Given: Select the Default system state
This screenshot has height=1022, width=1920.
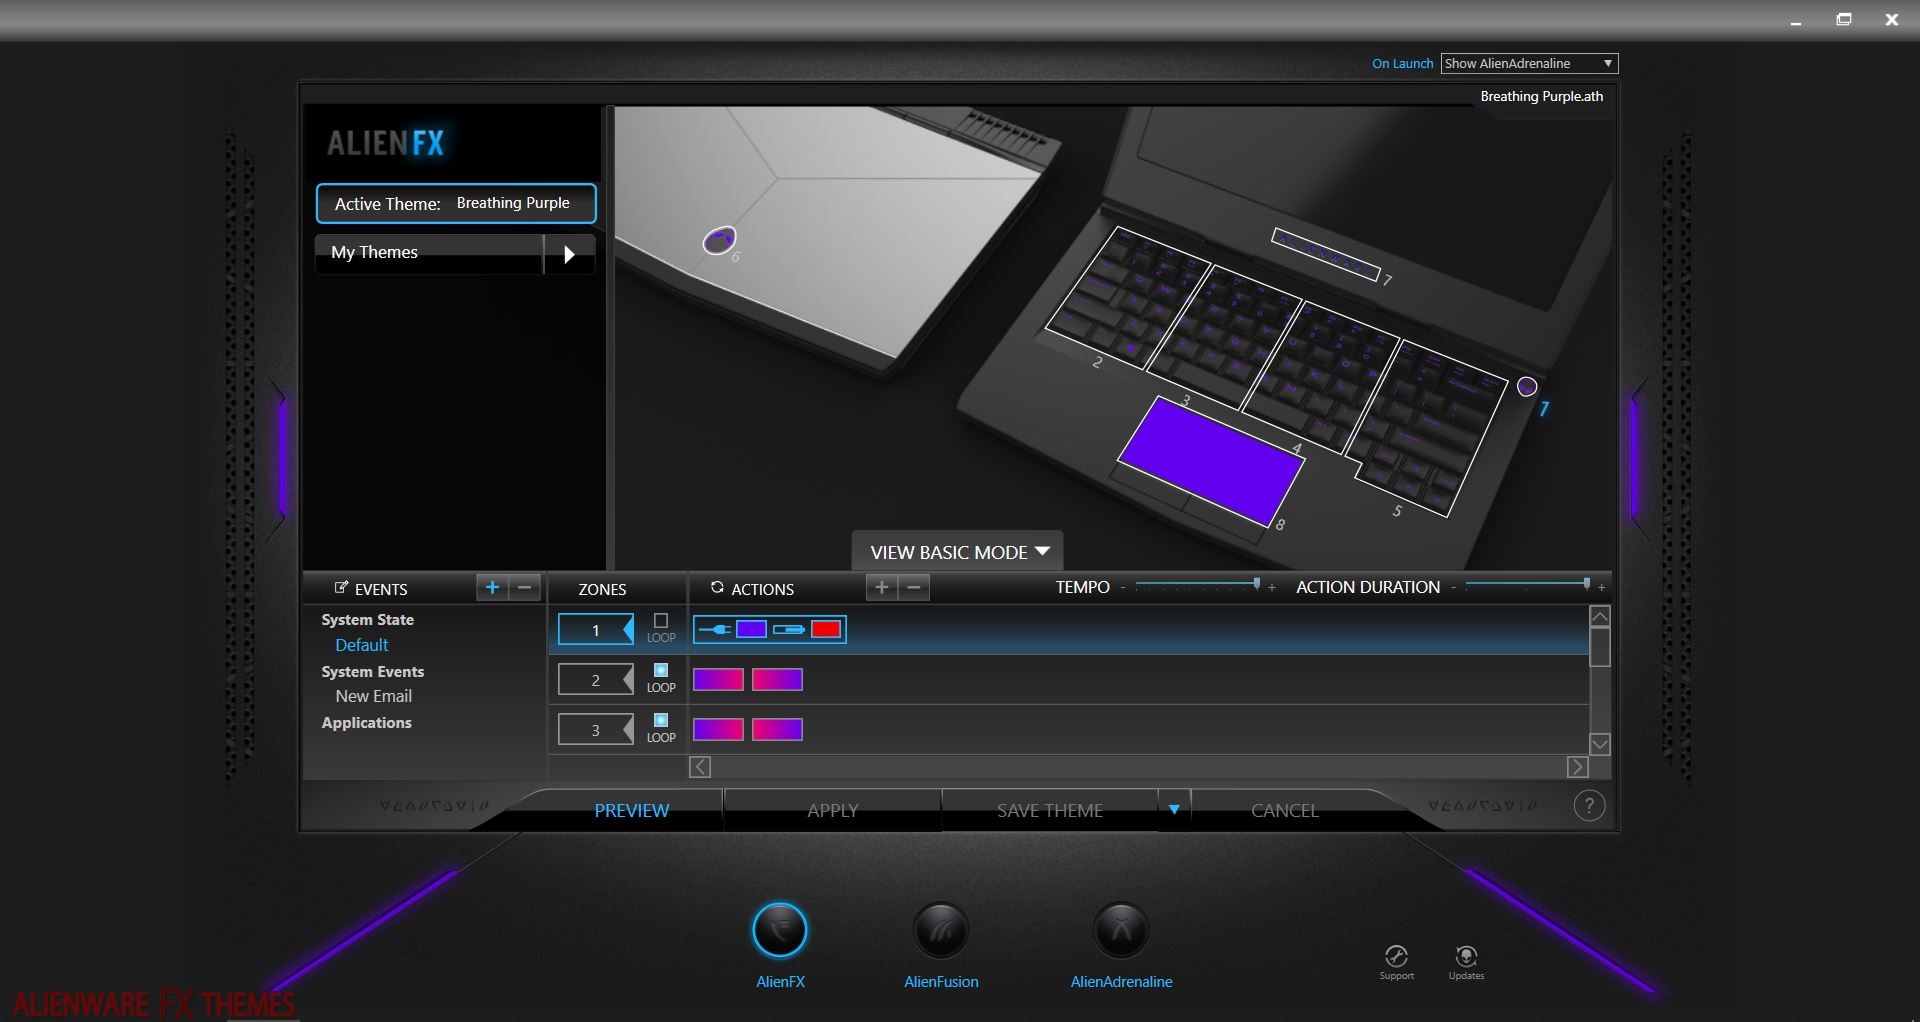Looking at the screenshot, I should coord(362,645).
